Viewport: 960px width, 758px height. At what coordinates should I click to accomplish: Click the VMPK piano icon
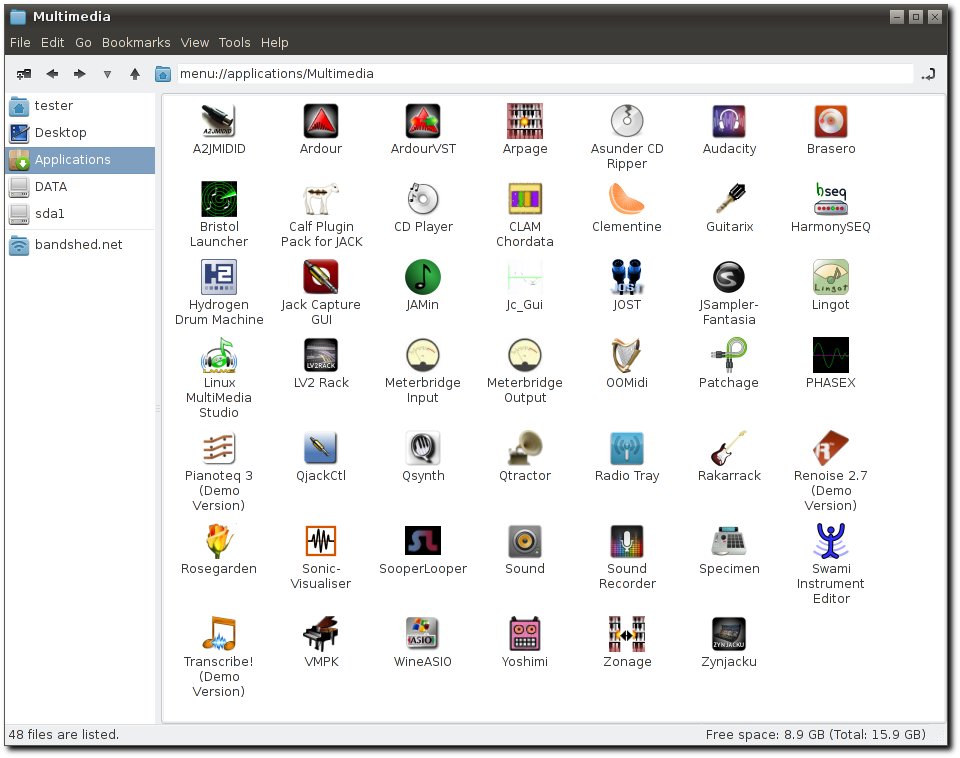pos(321,634)
